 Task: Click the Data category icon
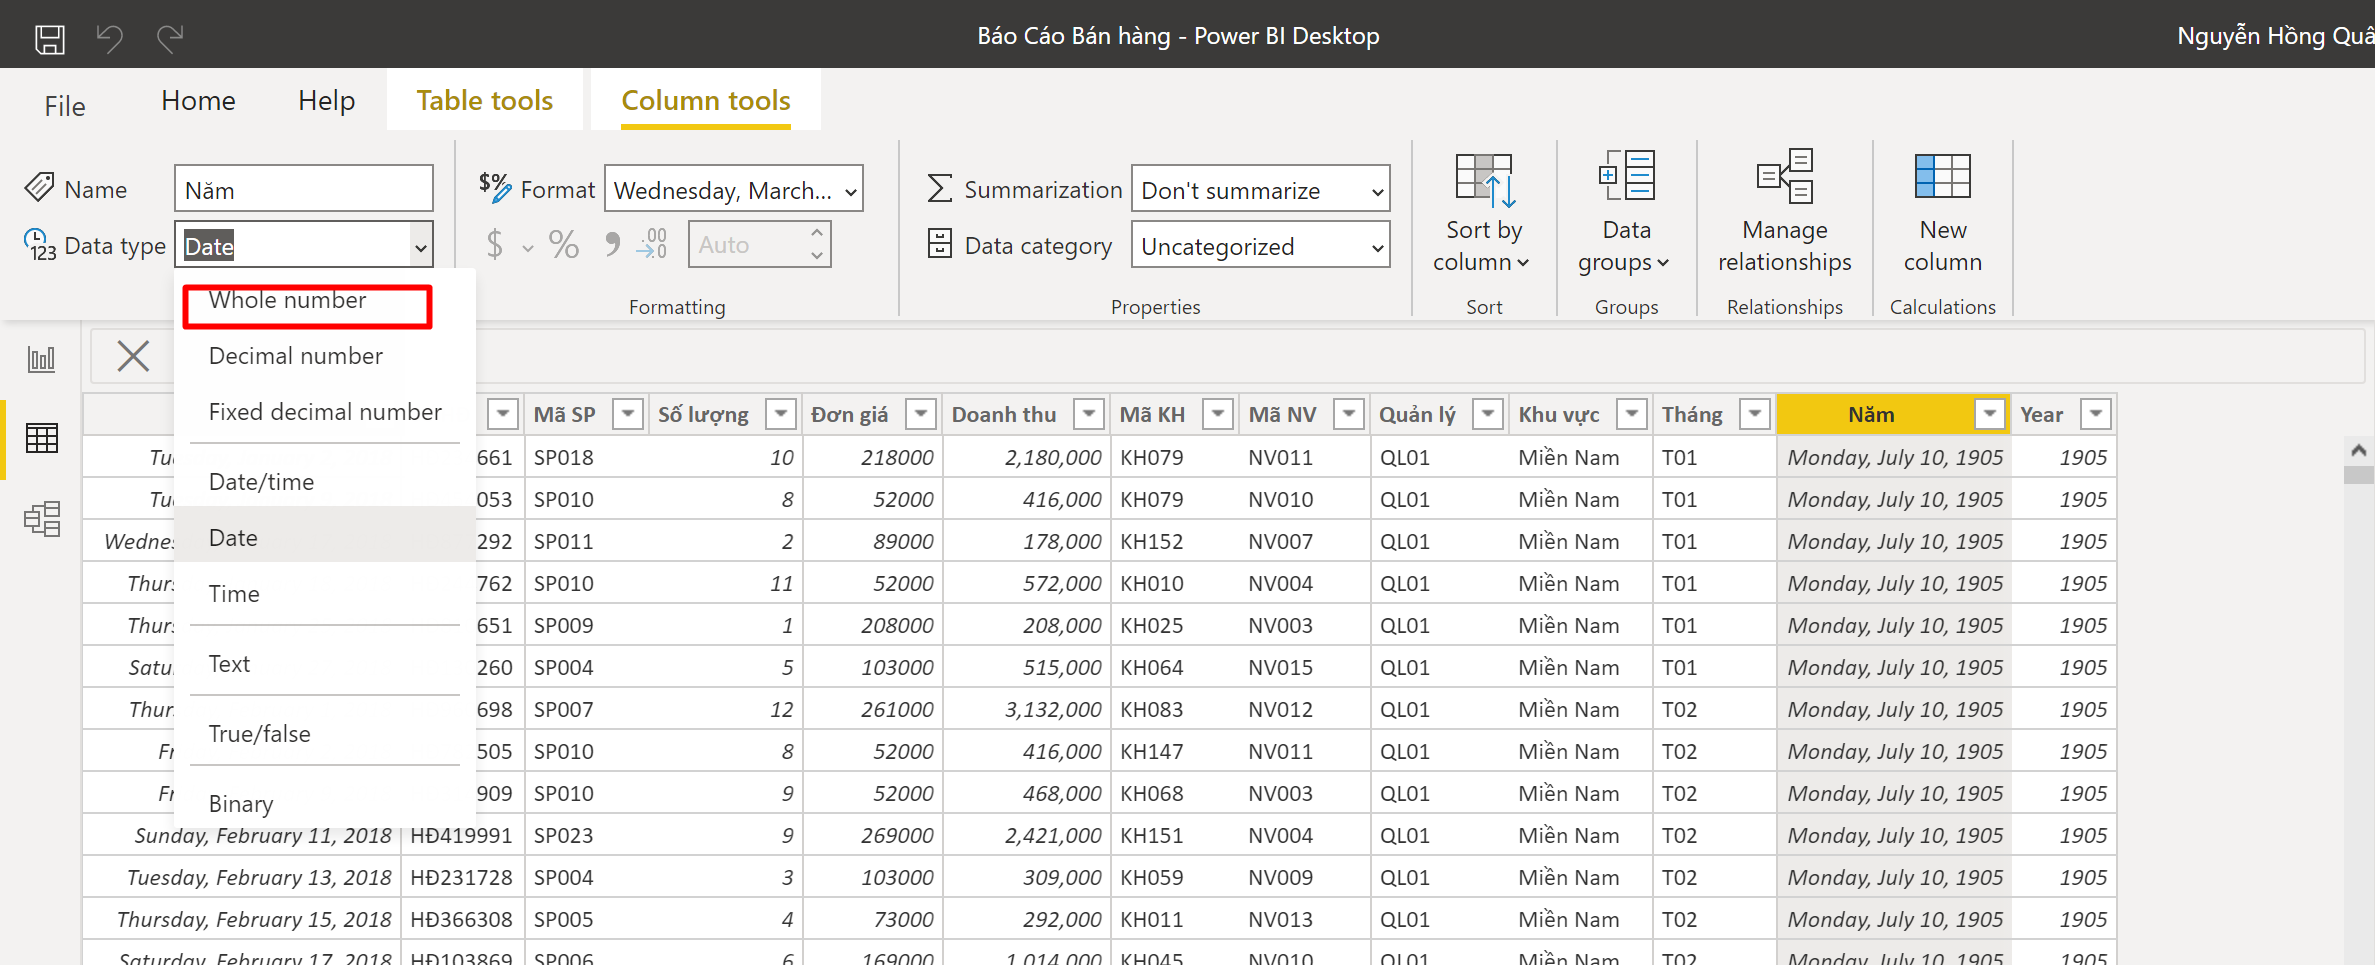pyautogui.click(x=939, y=244)
